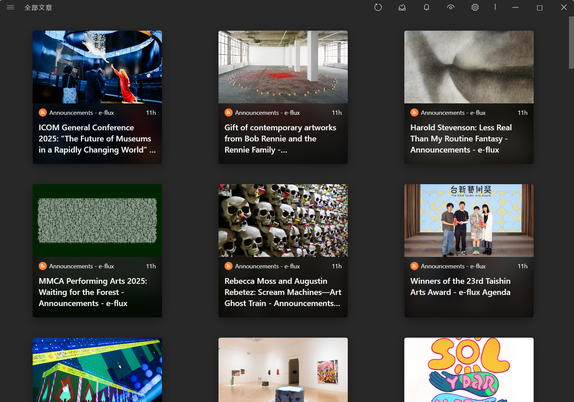Open the white gallery room thumbnail

point(283,370)
